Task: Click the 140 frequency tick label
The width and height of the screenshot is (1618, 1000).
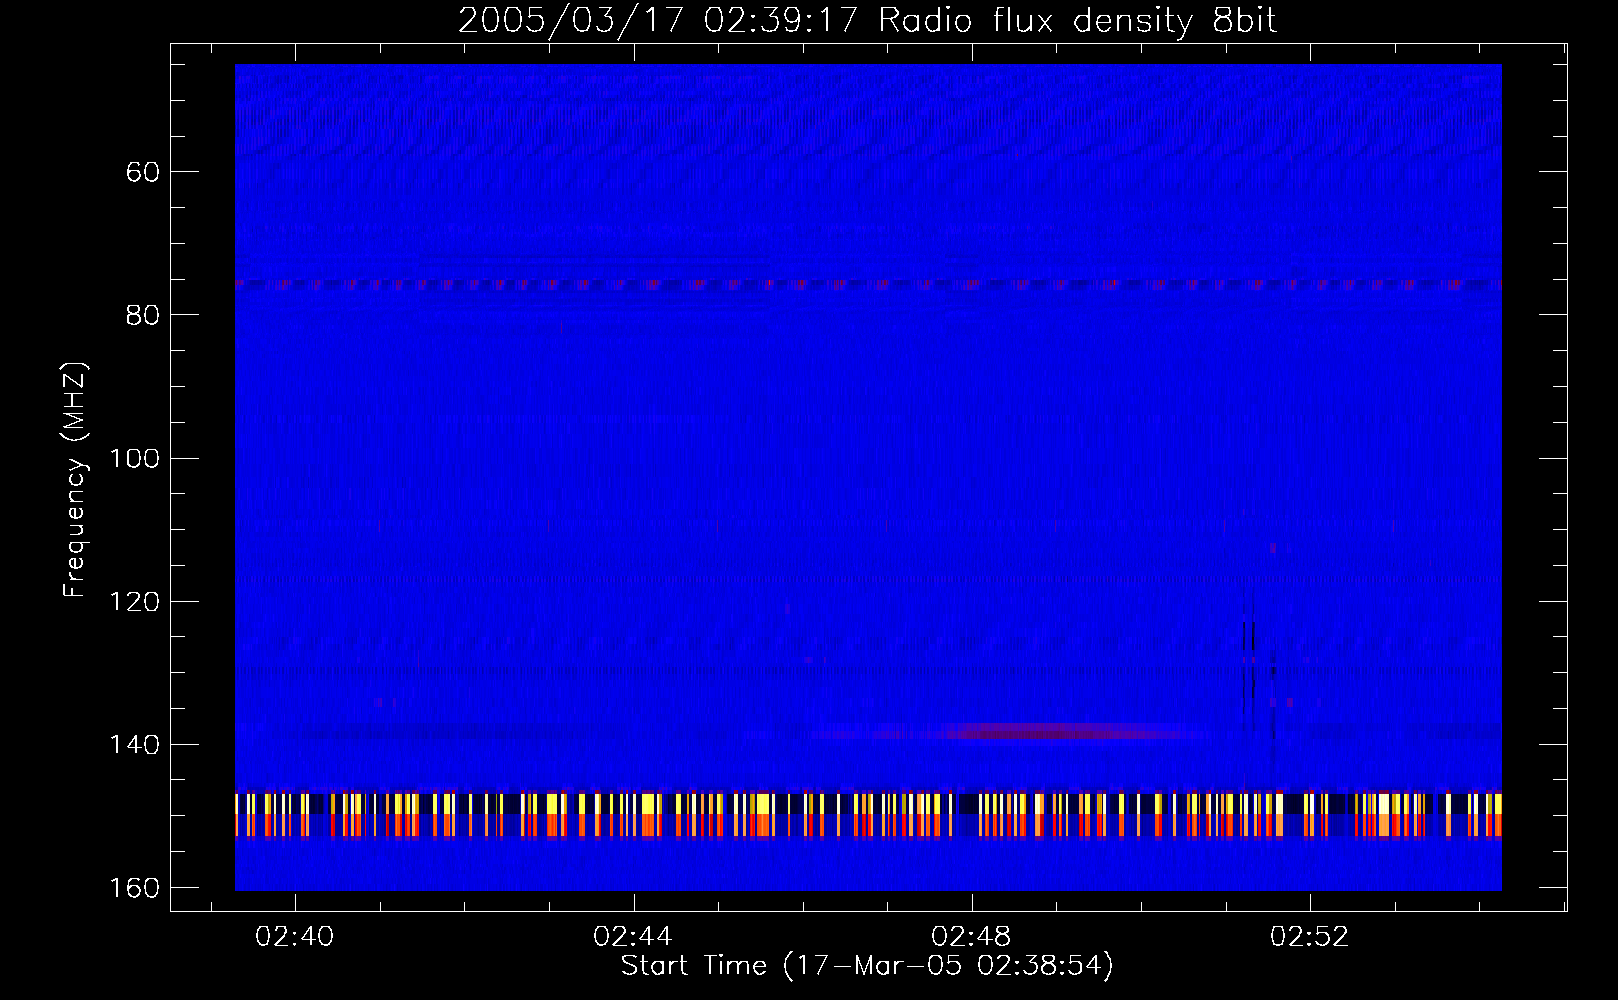Action: click(x=134, y=745)
